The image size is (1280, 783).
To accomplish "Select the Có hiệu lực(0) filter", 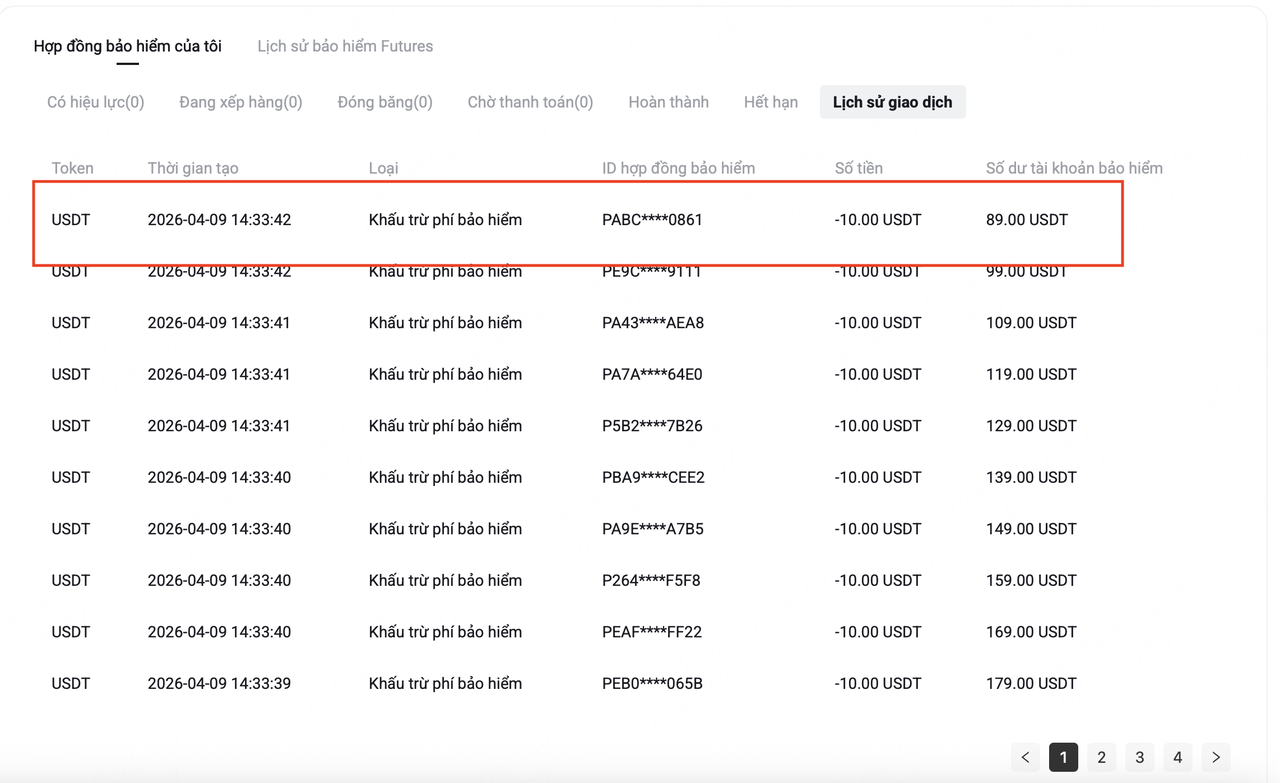I will click(96, 102).
